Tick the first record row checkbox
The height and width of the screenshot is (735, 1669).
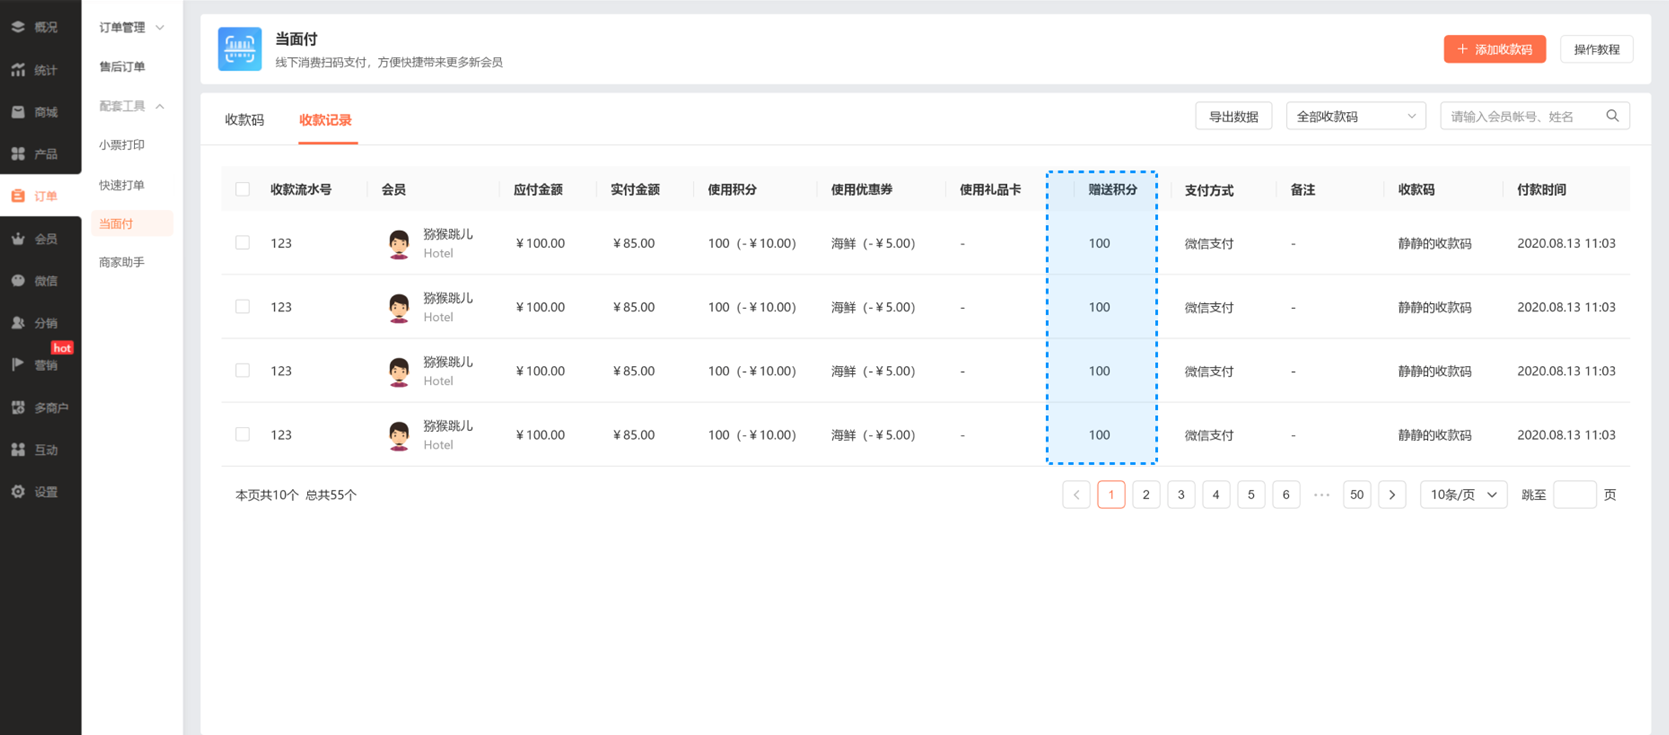[243, 243]
